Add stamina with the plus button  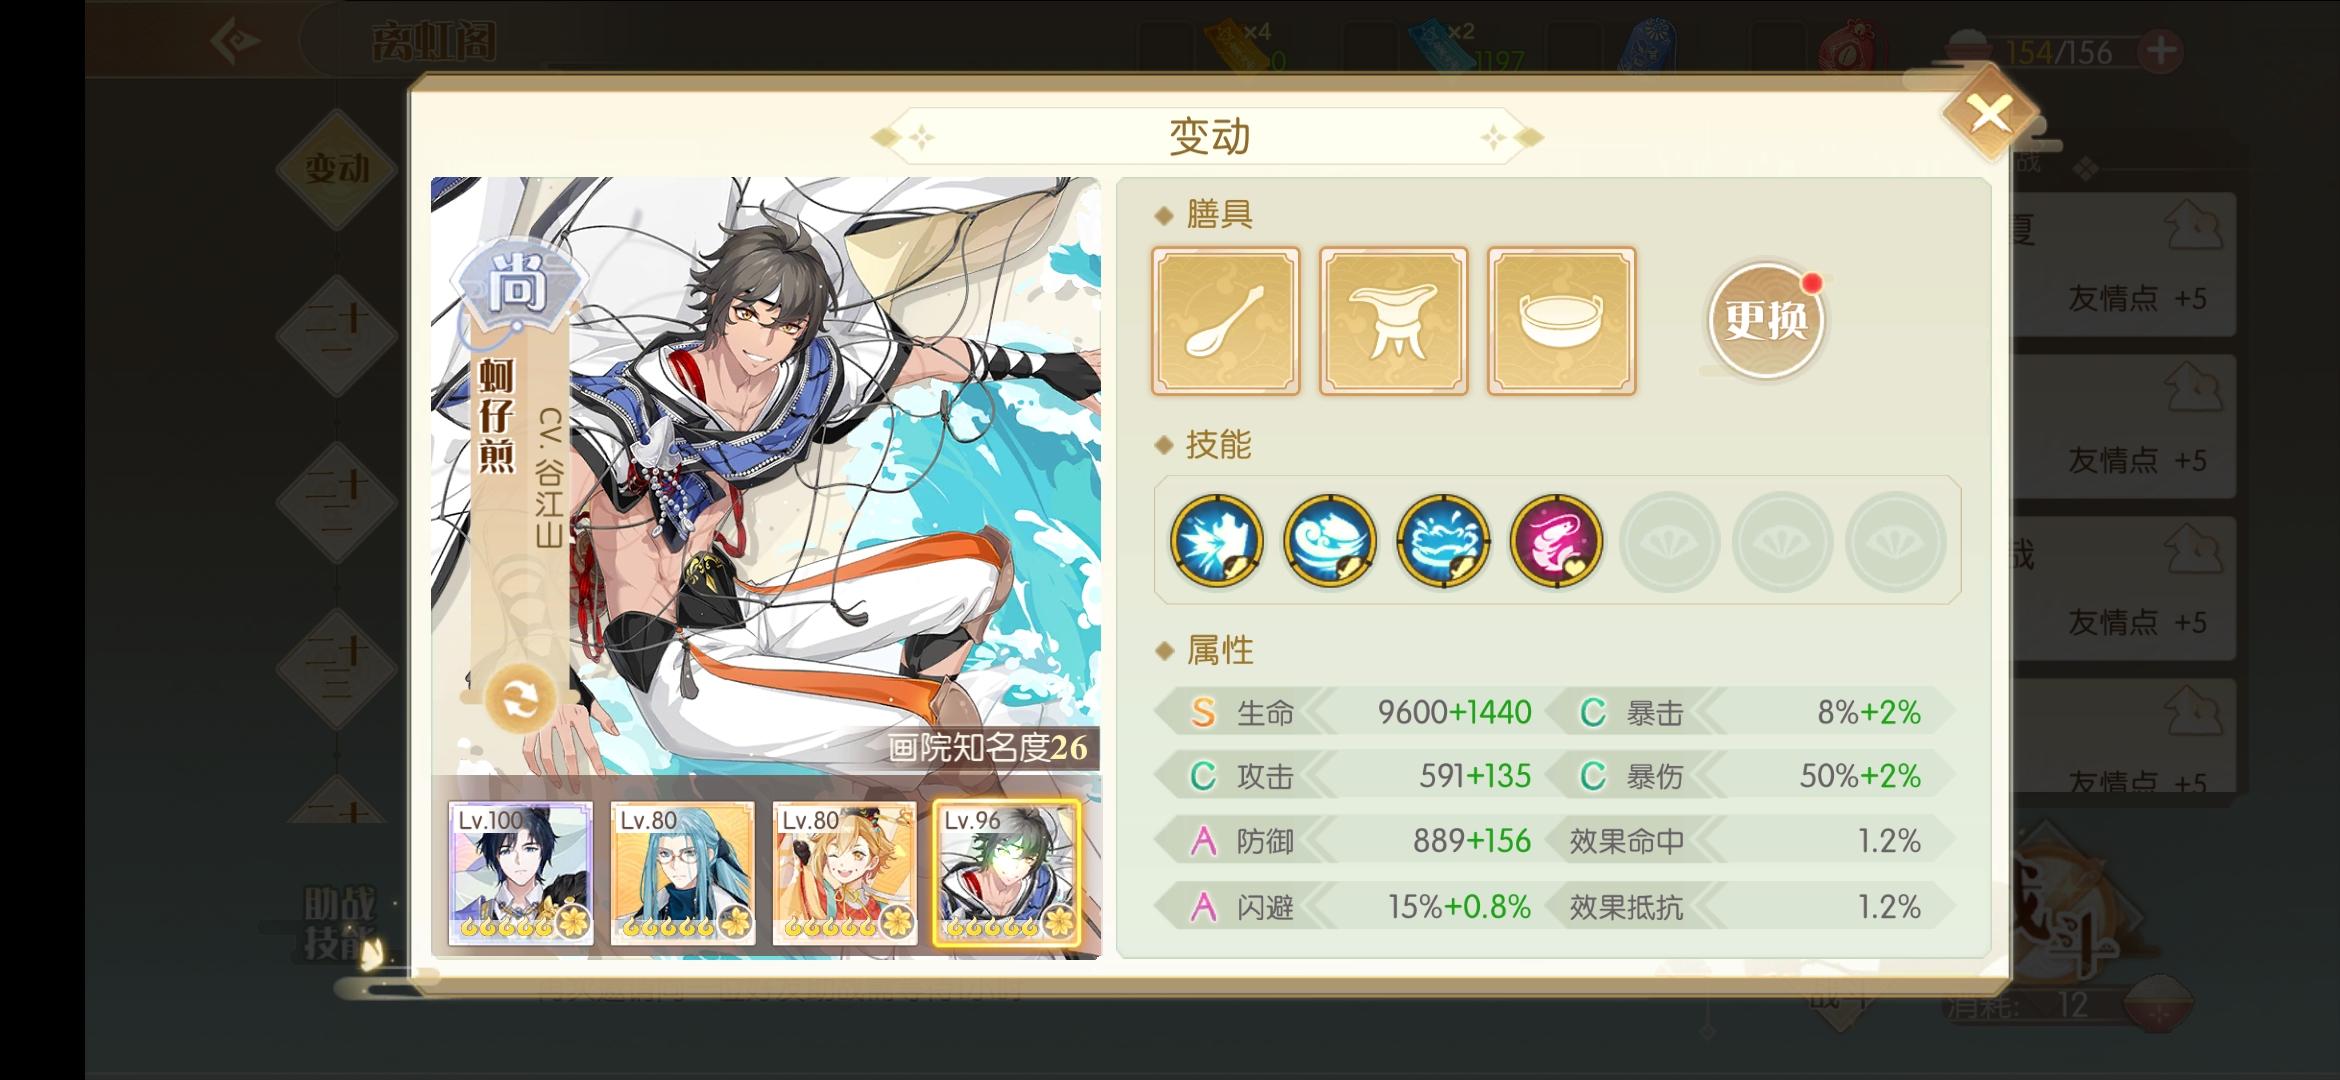pos(2161,50)
